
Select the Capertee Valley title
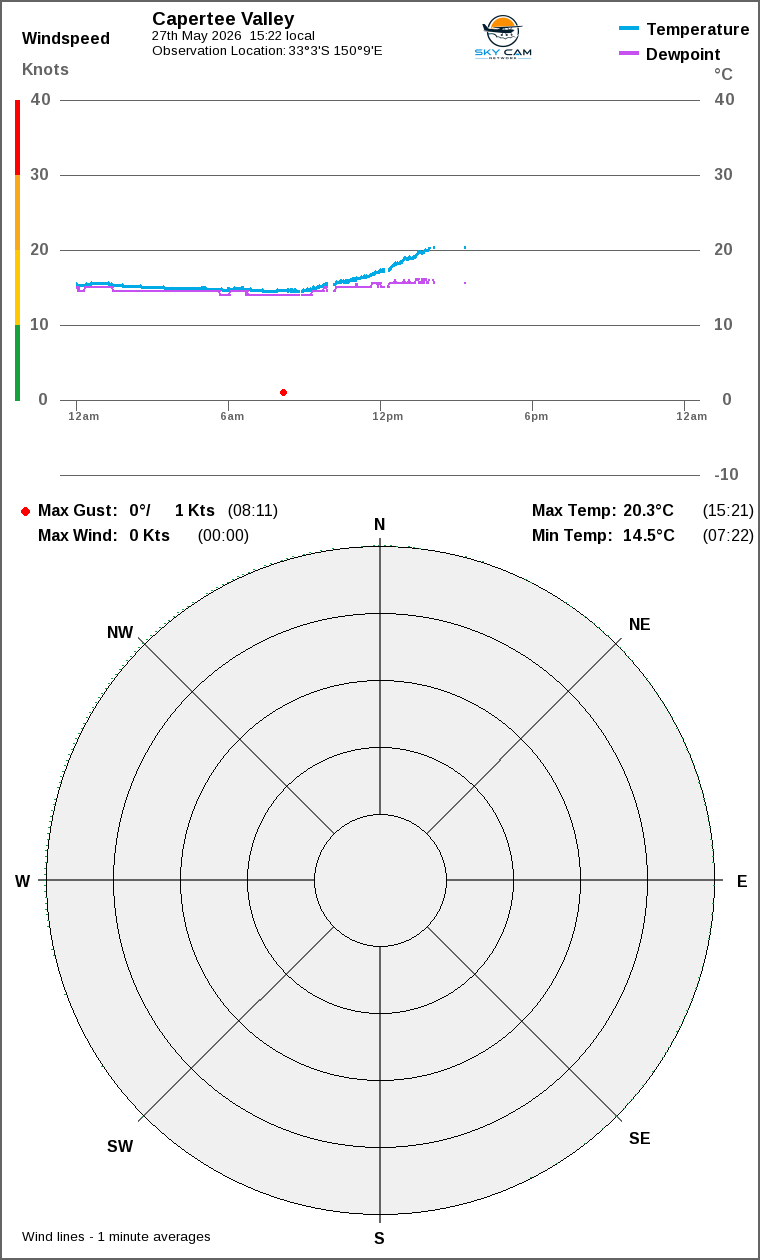click(223, 19)
